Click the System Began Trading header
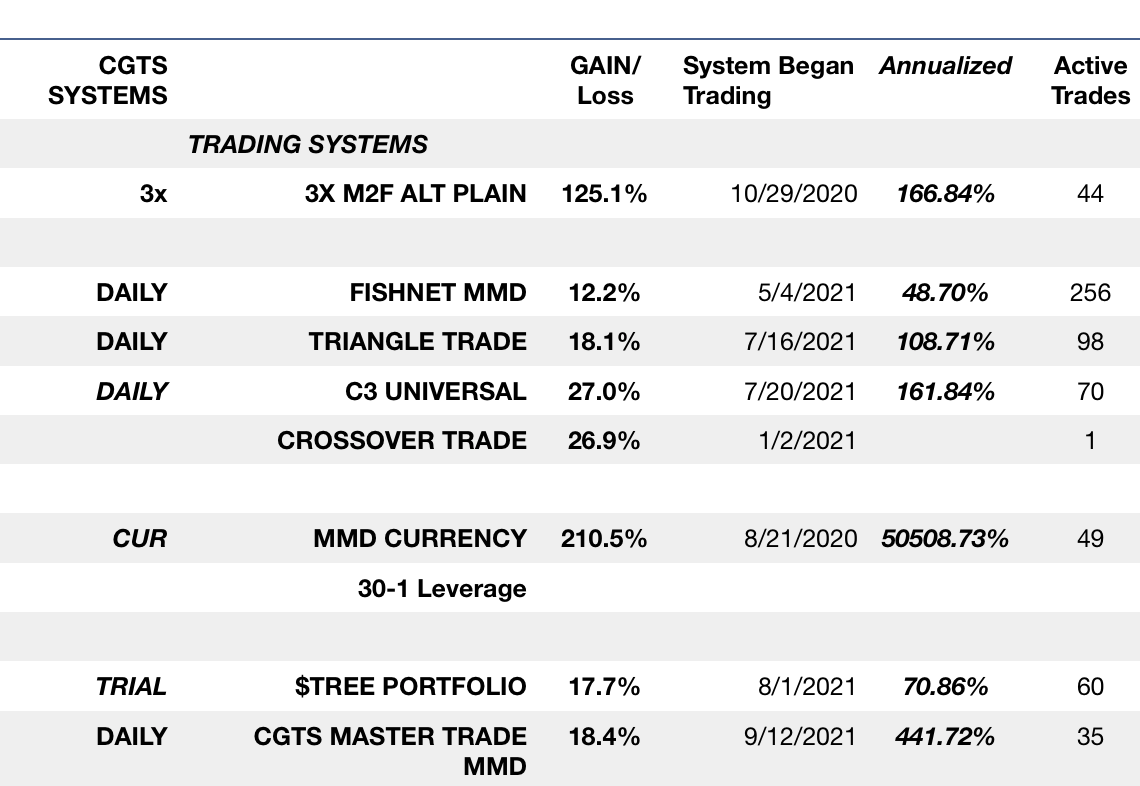 click(767, 81)
